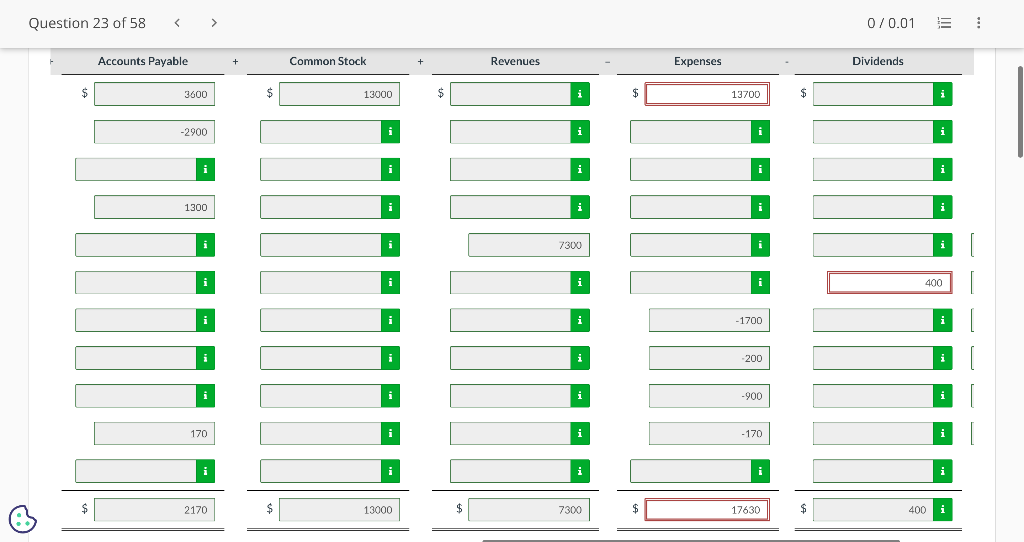Select empty Common Stock field in the -1700 row
The height and width of the screenshot is (542, 1024).
(320, 321)
